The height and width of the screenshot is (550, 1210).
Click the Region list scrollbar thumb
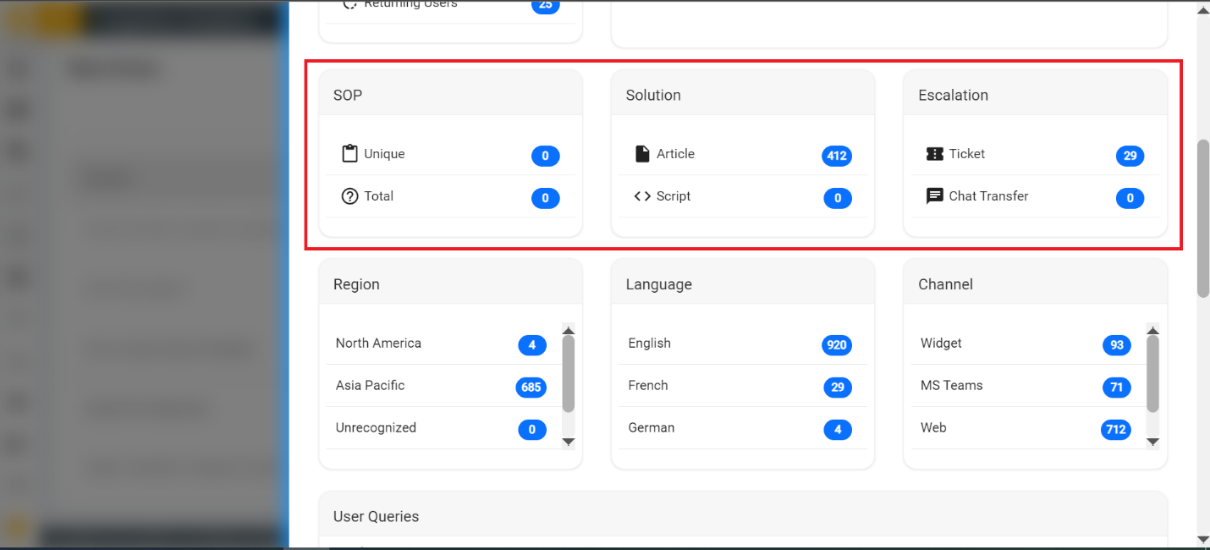click(x=568, y=374)
